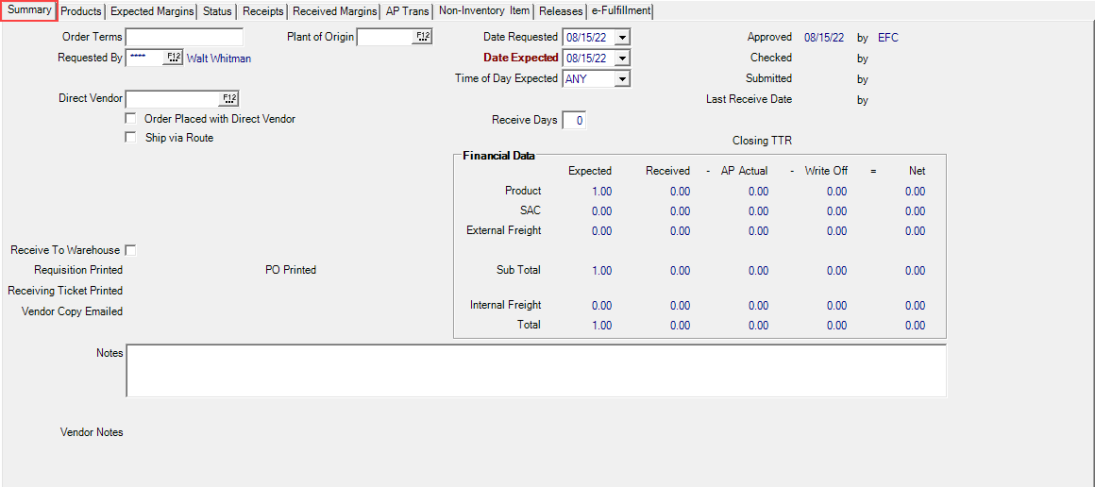
Task: Select the AP Trans tab
Action: pos(407,12)
